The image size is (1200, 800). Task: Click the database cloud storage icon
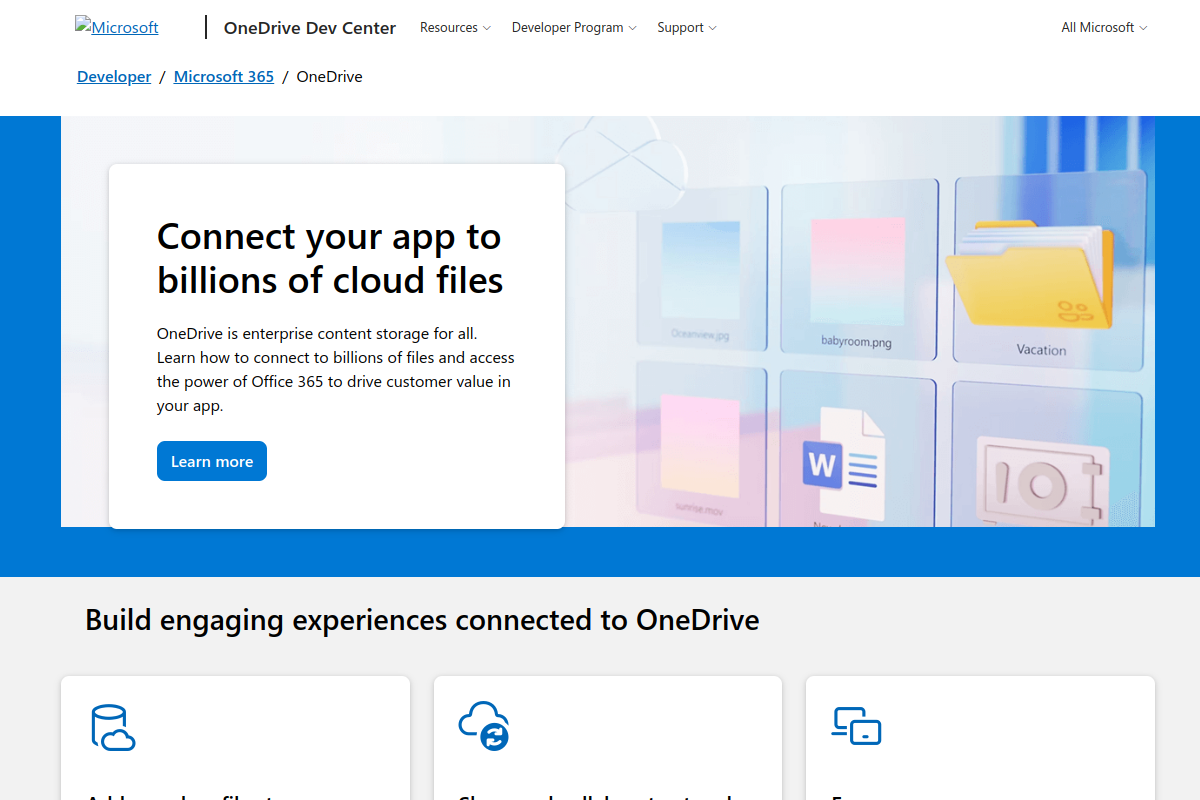[112, 728]
